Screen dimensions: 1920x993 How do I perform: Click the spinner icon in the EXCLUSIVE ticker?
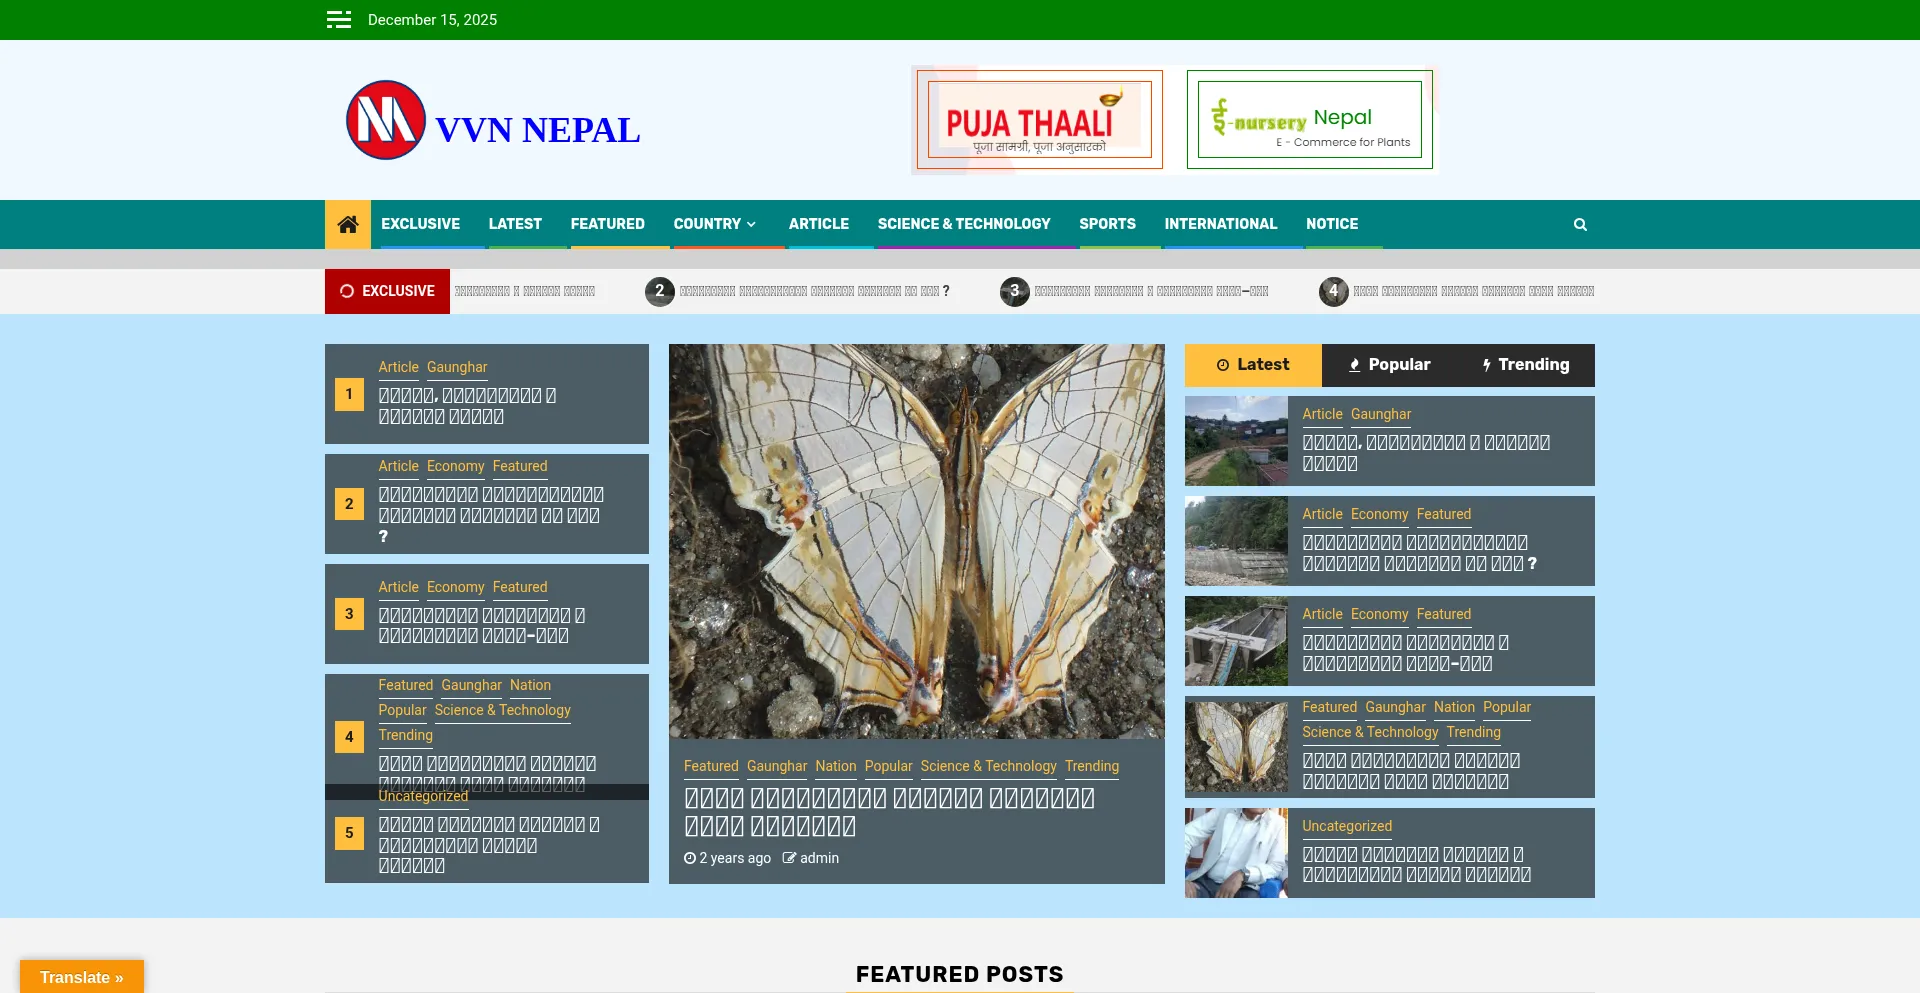346,291
